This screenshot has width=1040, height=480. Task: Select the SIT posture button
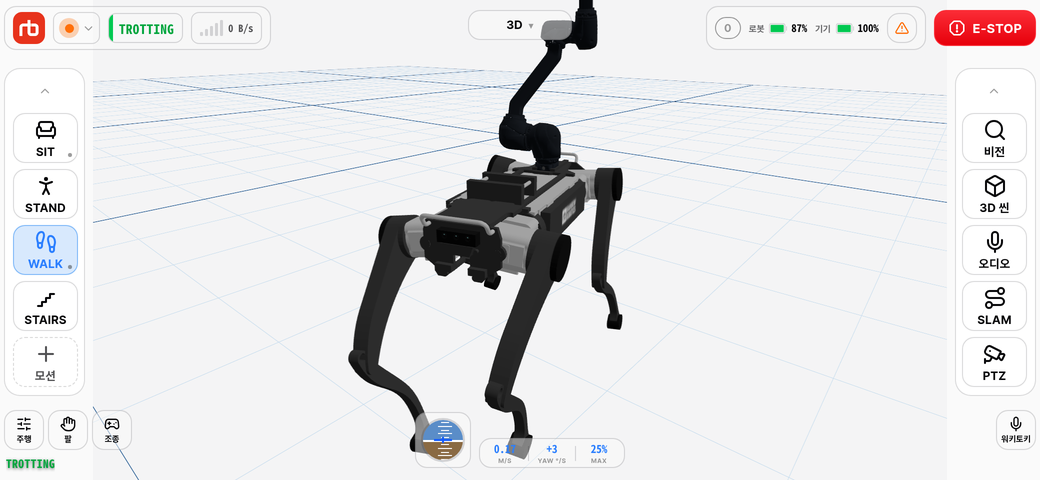(x=45, y=138)
